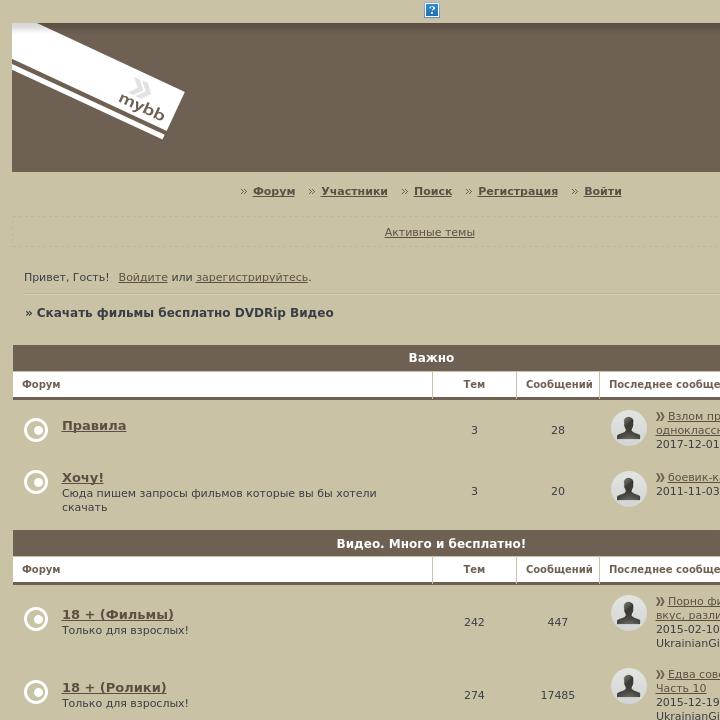Screen dimensions: 720x720
Task: Open the last post link starting with Порно
Action: tap(688, 608)
